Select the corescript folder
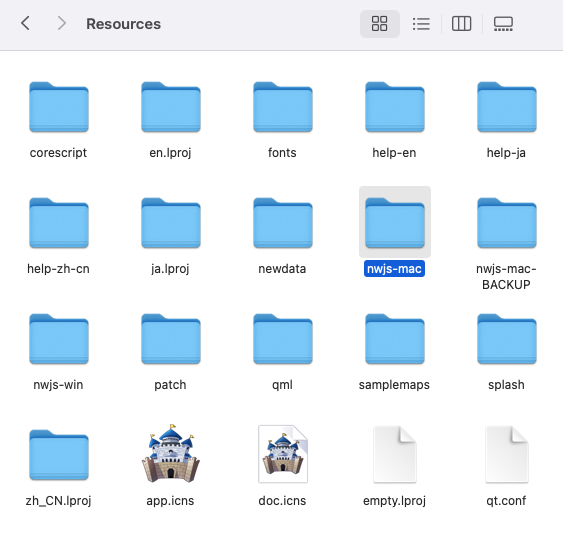This screenshot has width=563, height=536. 59,107
